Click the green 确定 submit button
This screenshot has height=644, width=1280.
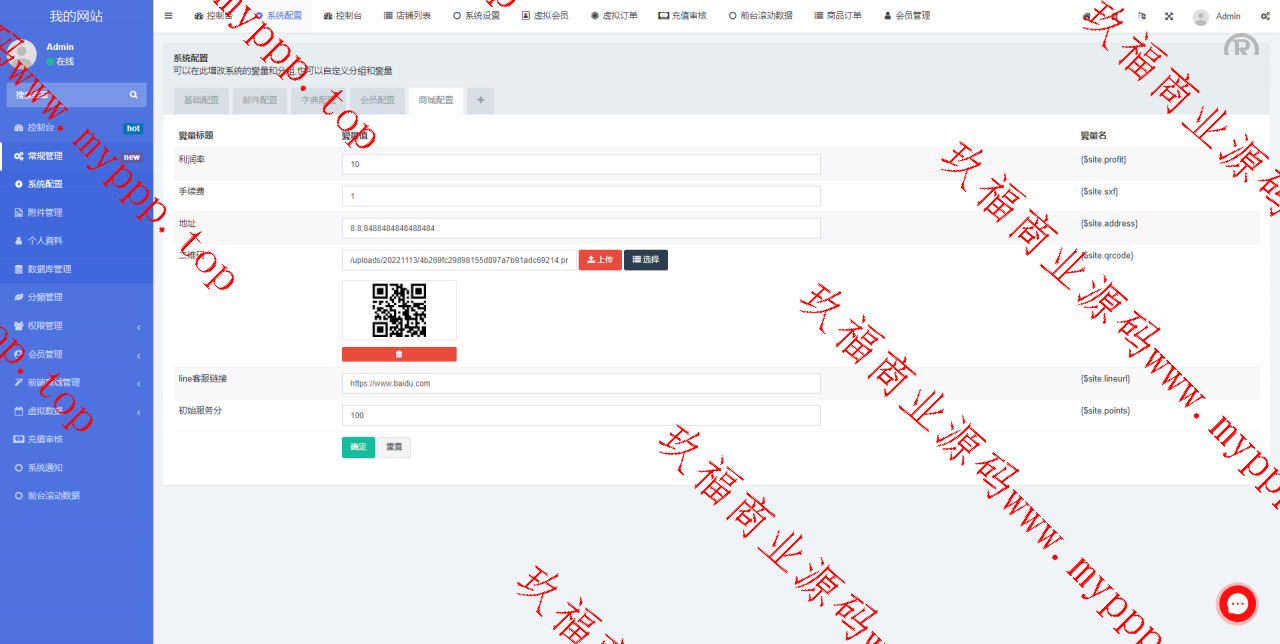click(x=358, y=447)
